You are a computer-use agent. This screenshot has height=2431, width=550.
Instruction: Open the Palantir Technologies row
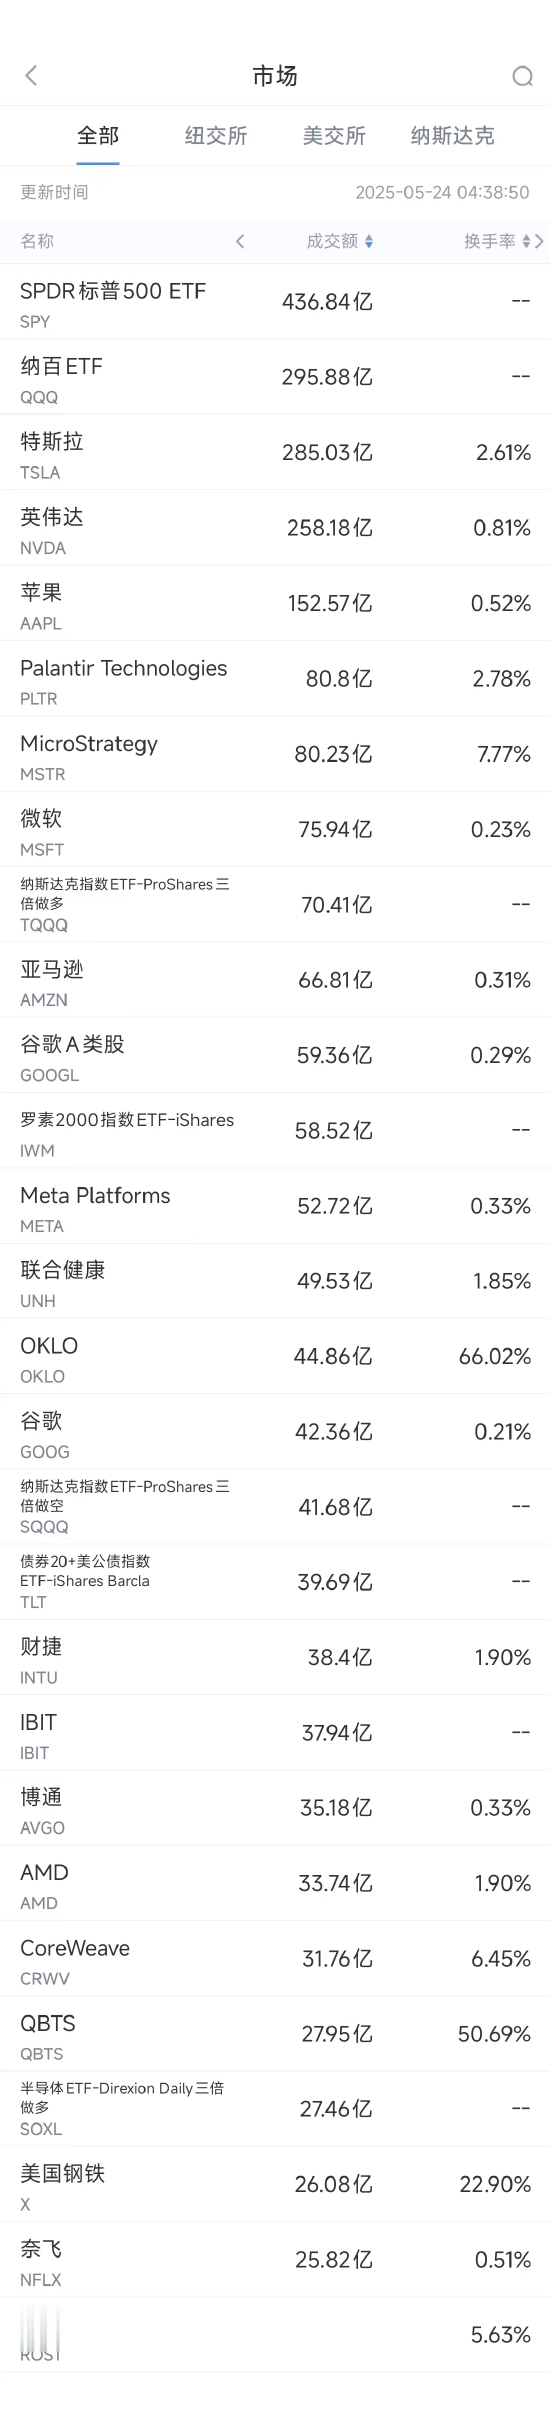(x=275, y=679)
